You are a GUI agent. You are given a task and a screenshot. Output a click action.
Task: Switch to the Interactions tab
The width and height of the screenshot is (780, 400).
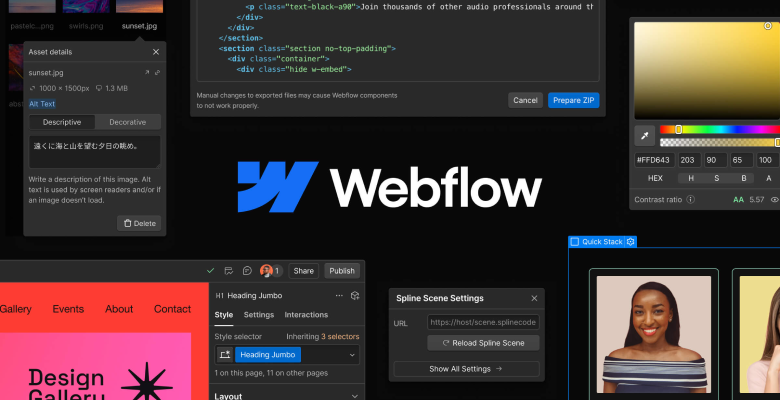(x=306, y=315)
